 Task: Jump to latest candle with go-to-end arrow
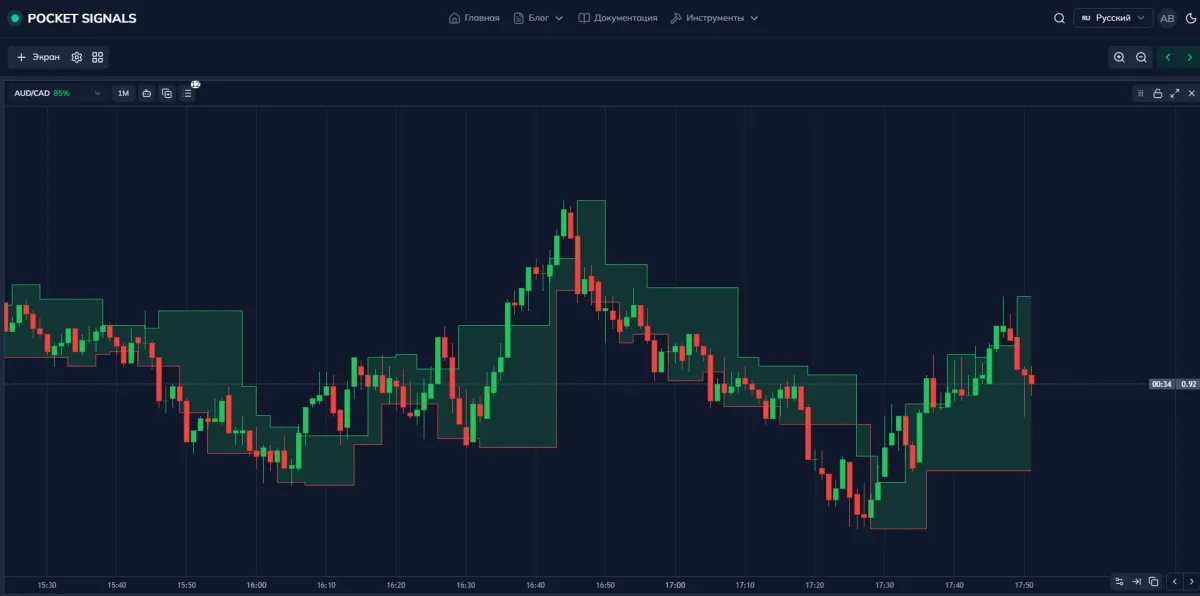tap(1137, 581)
